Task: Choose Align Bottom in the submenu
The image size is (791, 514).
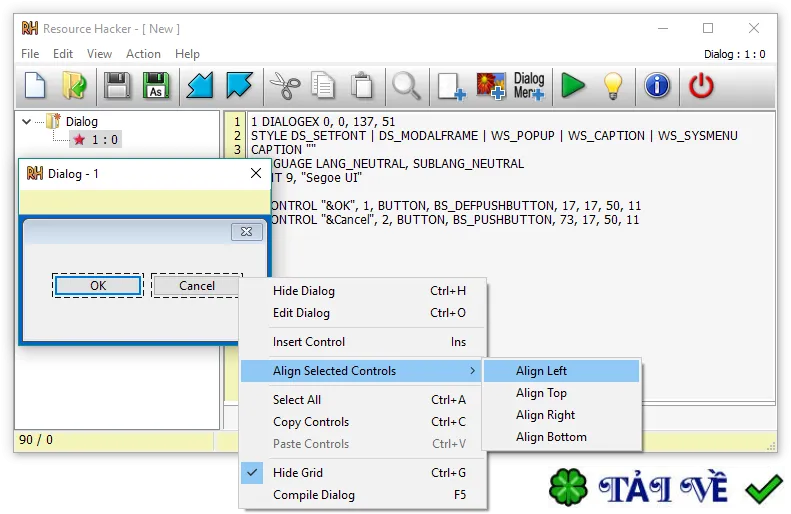Action: click(x=561, y=437)
